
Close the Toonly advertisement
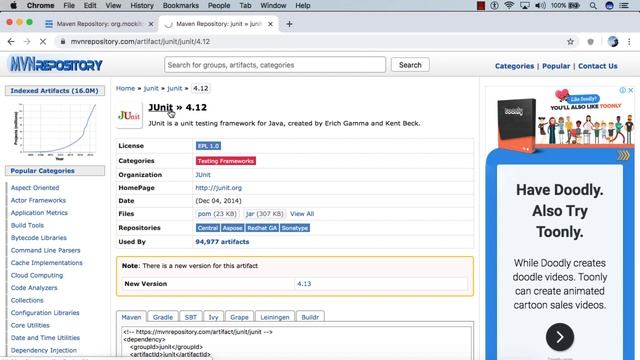631,90
